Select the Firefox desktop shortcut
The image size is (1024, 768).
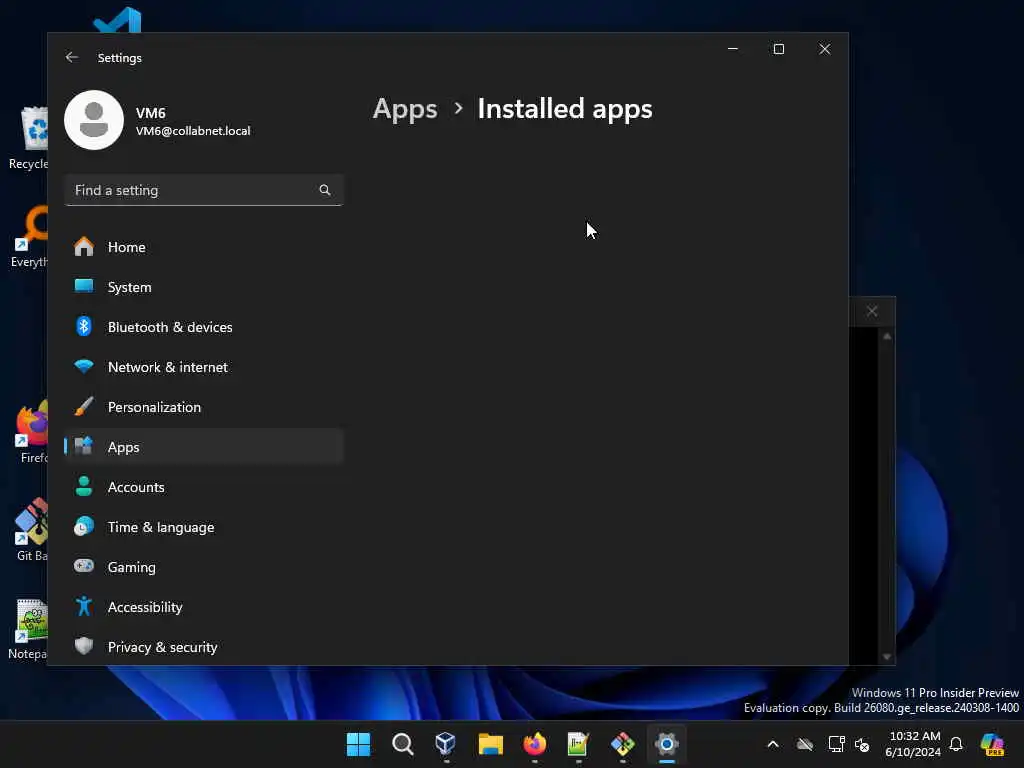(33, 432)
